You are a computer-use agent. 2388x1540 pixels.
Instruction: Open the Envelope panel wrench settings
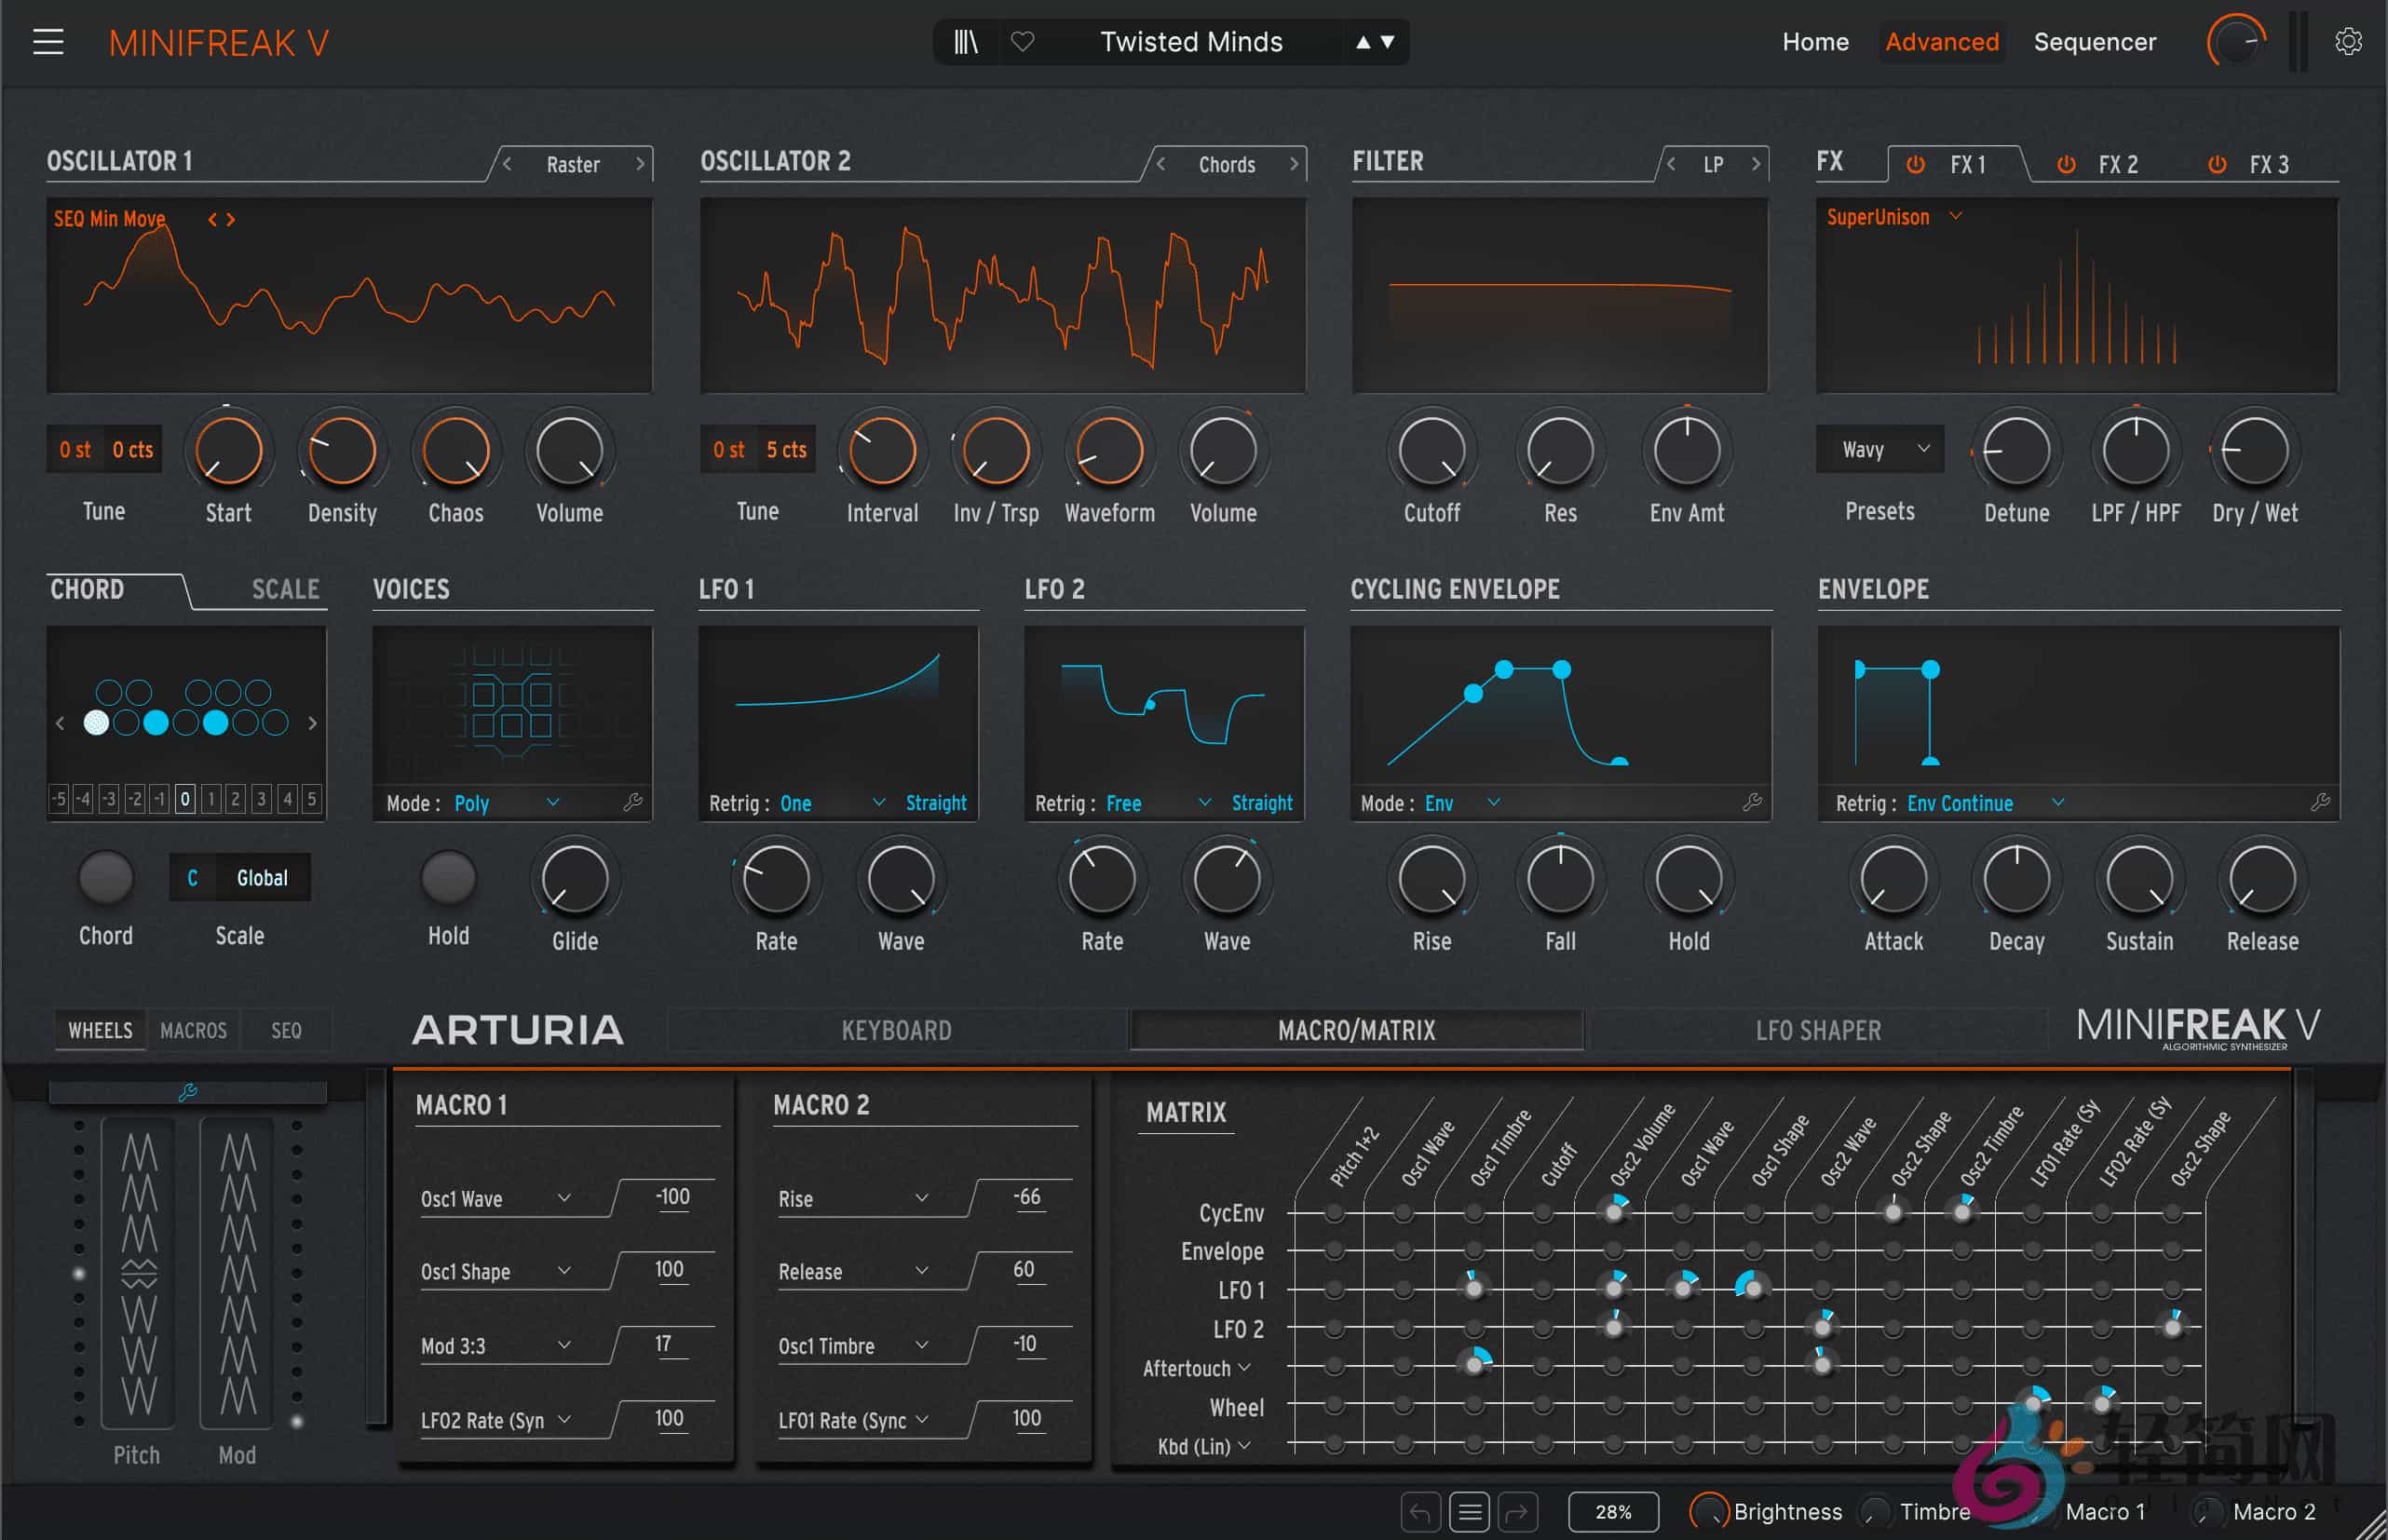2320,803
